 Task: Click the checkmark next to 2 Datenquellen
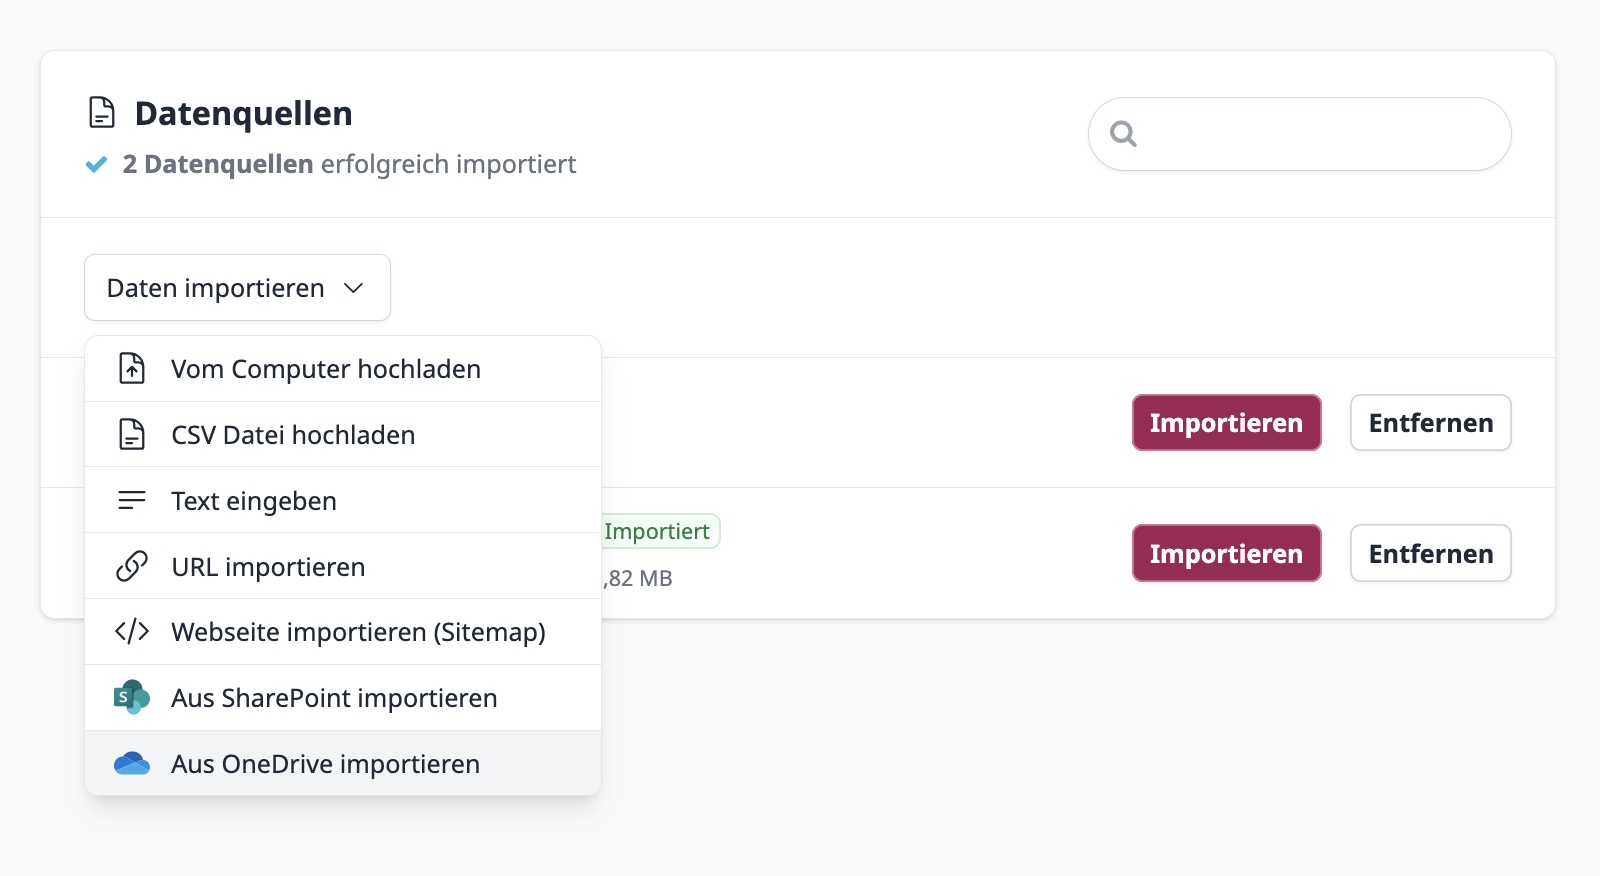click(x=96, y=164)
